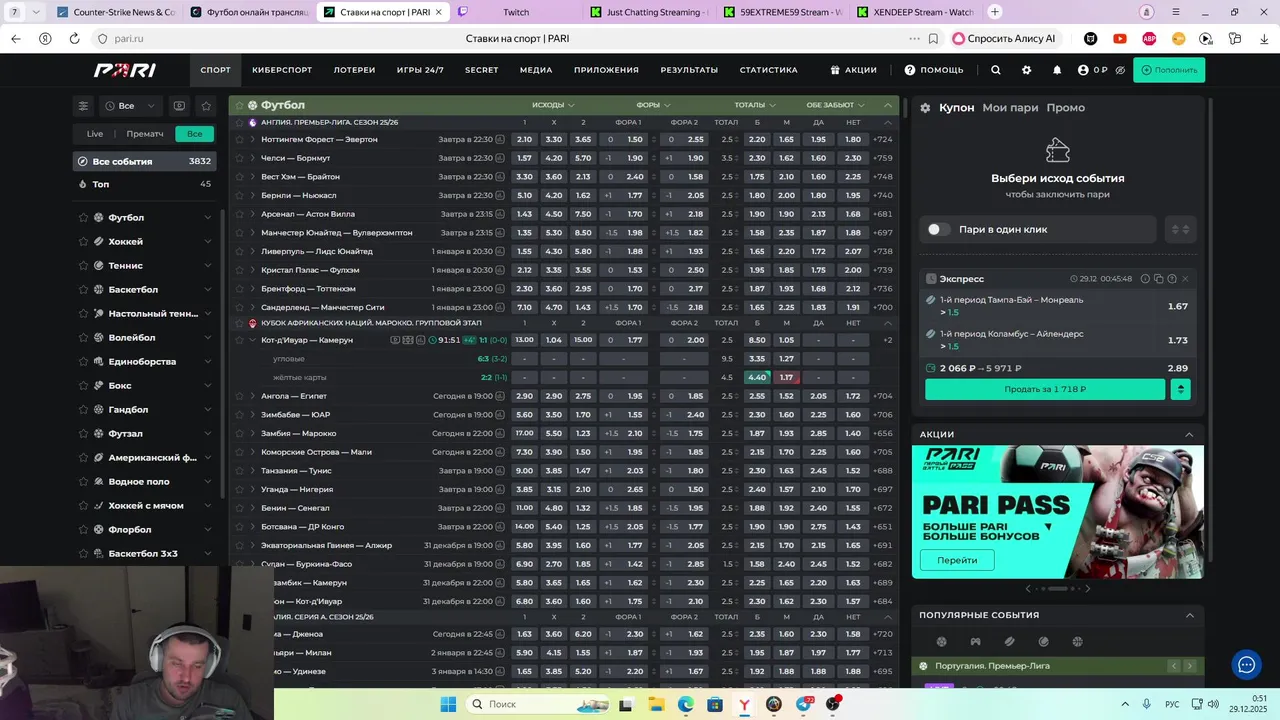Open the КИБЕРСПОРТ nav tab

coord(282,70)
